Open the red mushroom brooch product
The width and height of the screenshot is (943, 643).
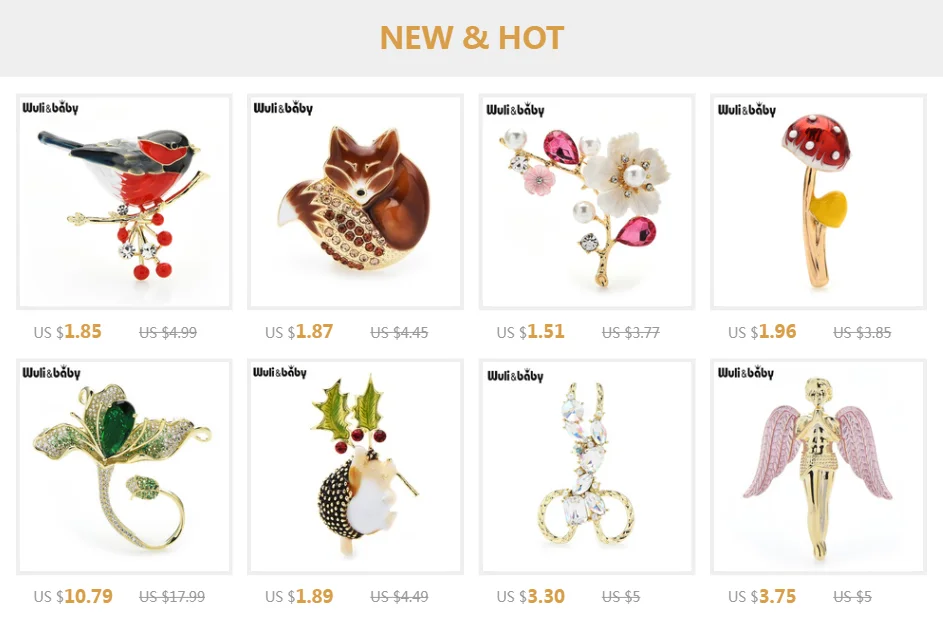818,202
